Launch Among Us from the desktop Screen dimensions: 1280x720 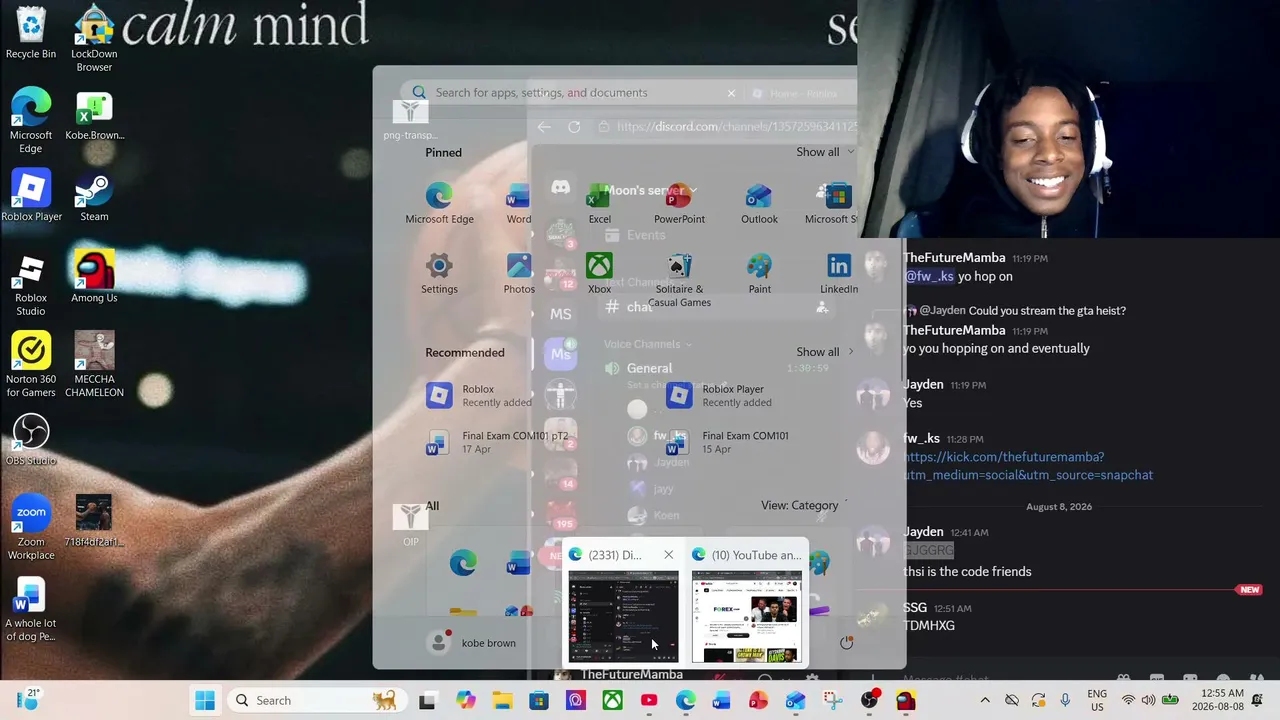coord(94,277)
